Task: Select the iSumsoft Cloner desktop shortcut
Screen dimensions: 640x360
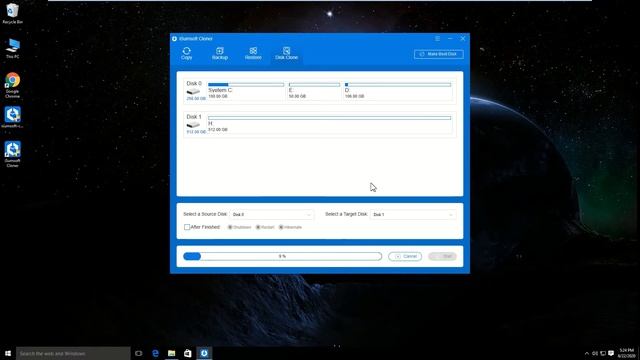Action: point(13,154)
